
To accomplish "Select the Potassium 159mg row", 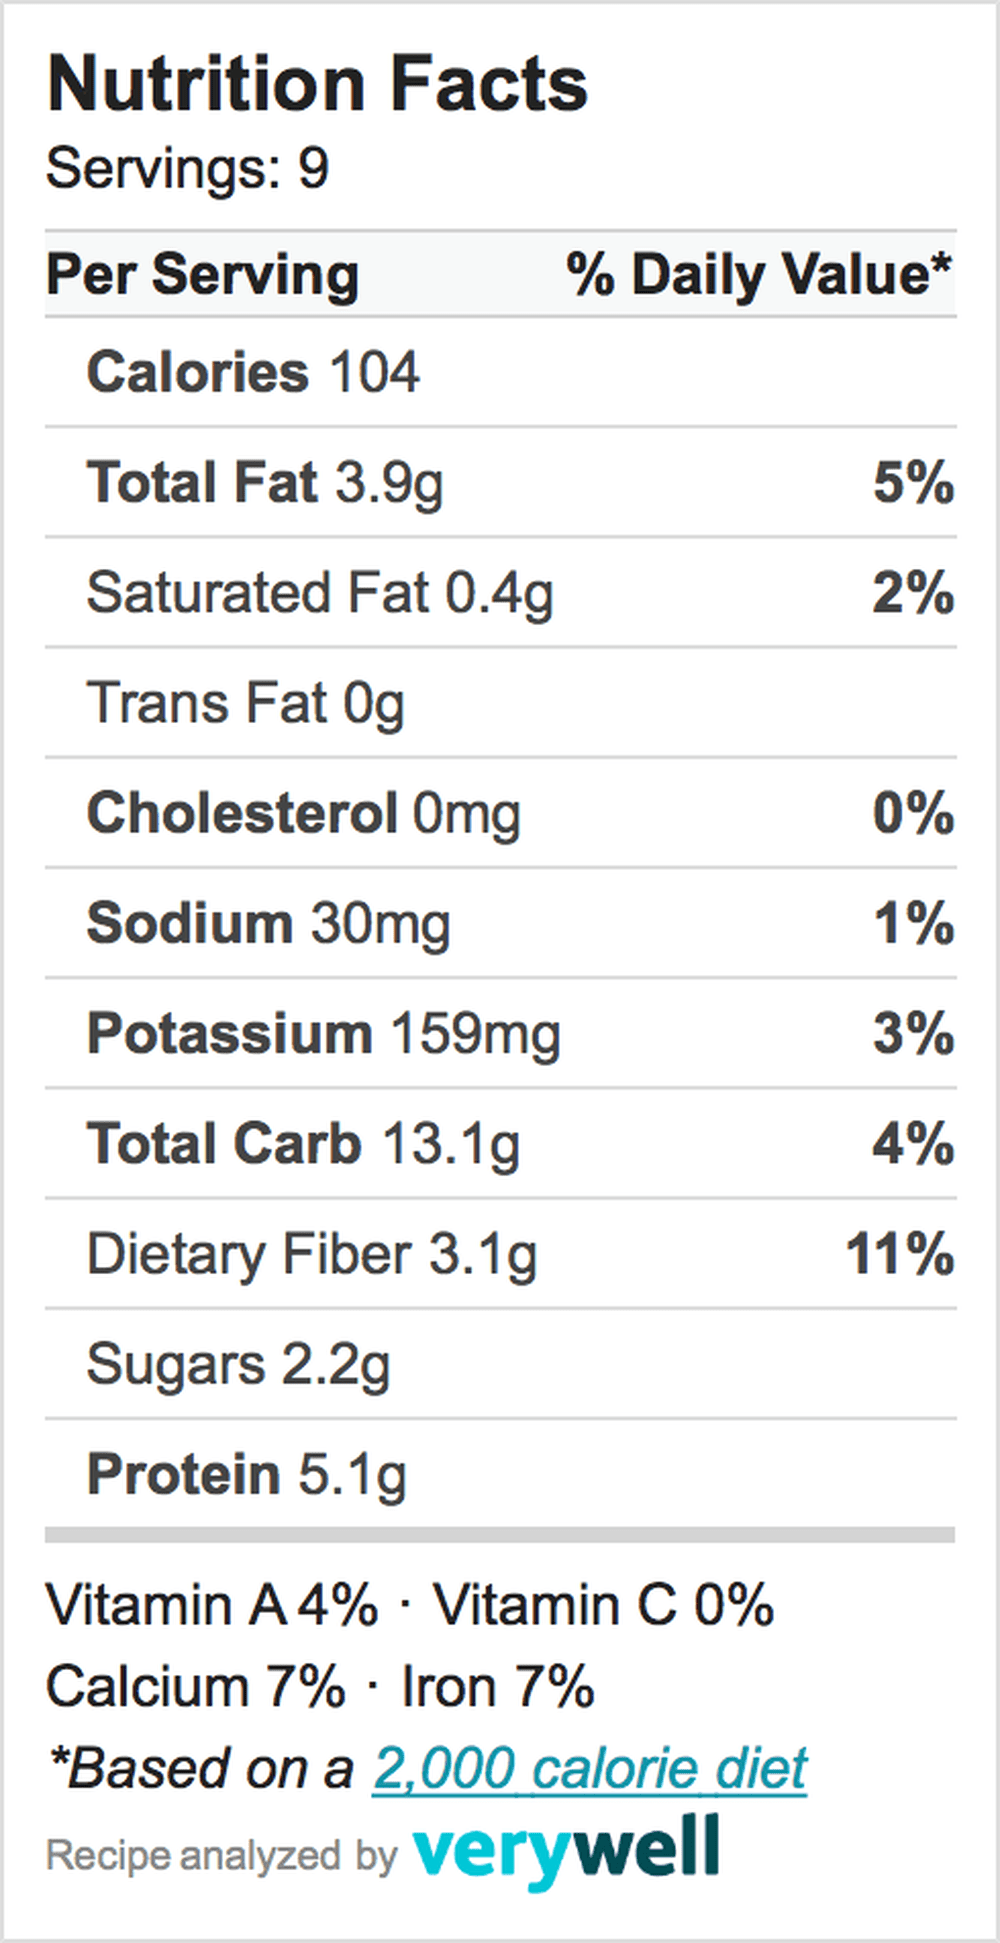I will [500, 1033].
